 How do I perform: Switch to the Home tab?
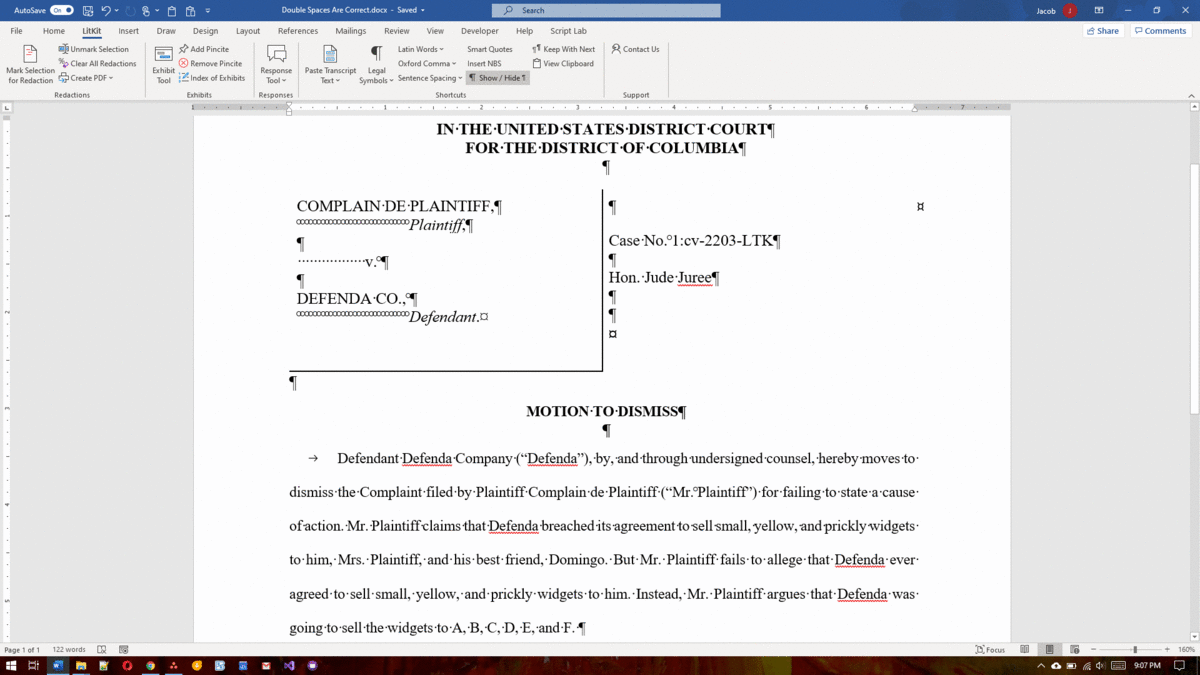coord(54,31)
